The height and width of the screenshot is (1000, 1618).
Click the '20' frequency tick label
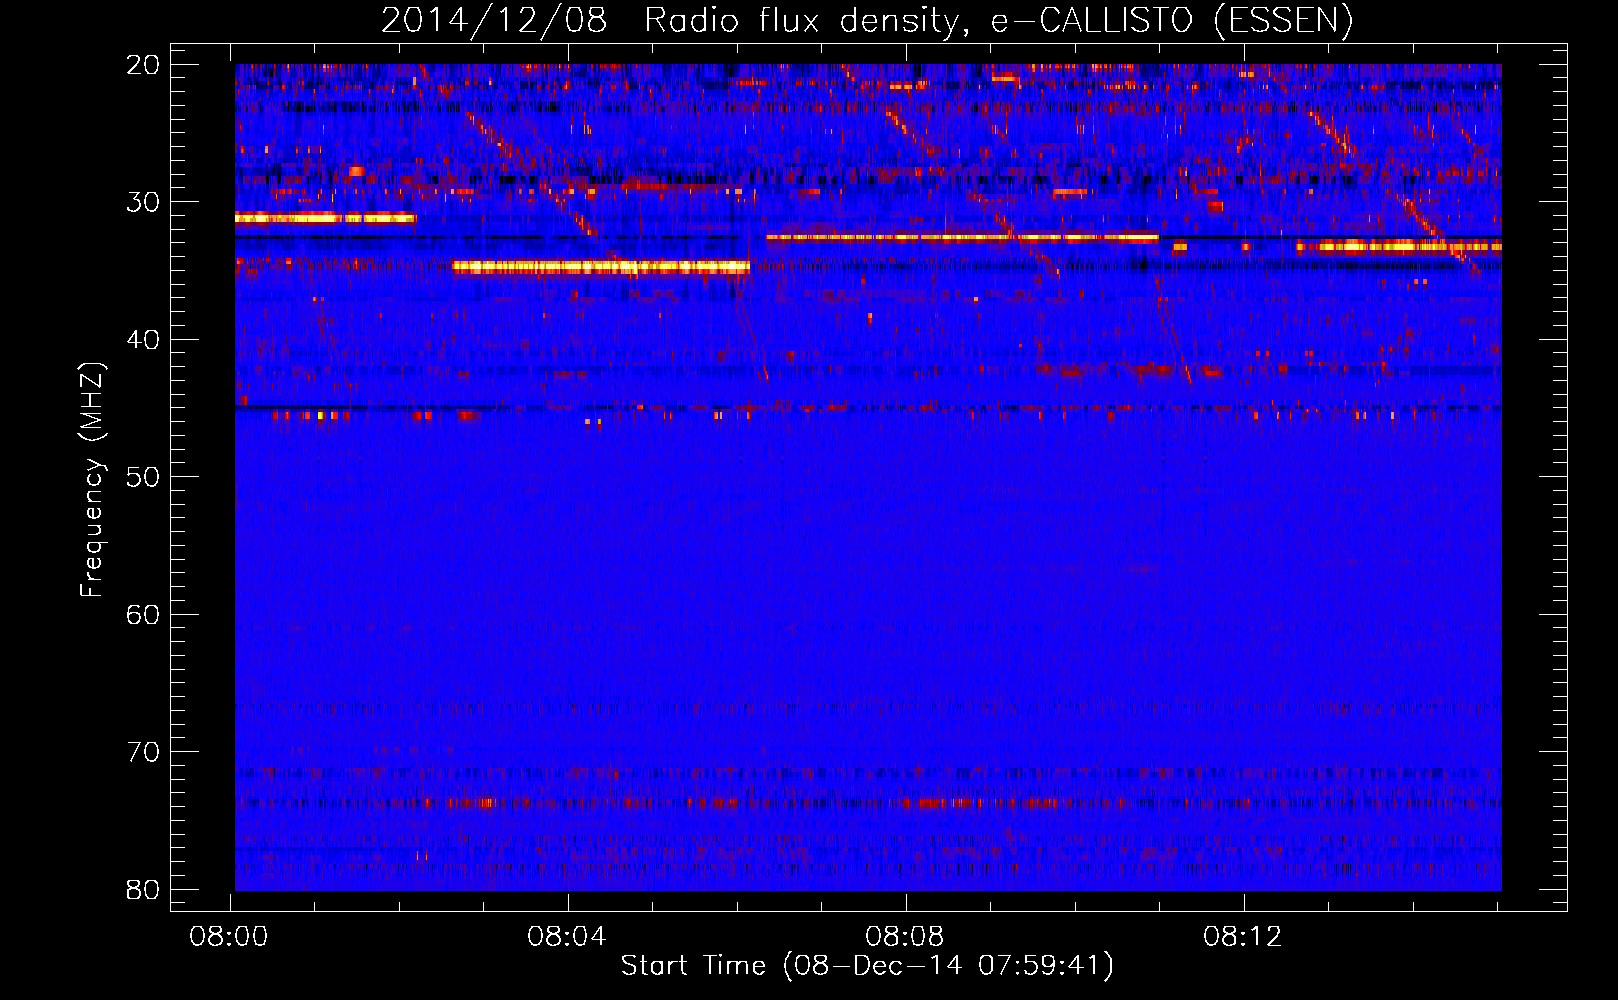[x=143, y=65]
